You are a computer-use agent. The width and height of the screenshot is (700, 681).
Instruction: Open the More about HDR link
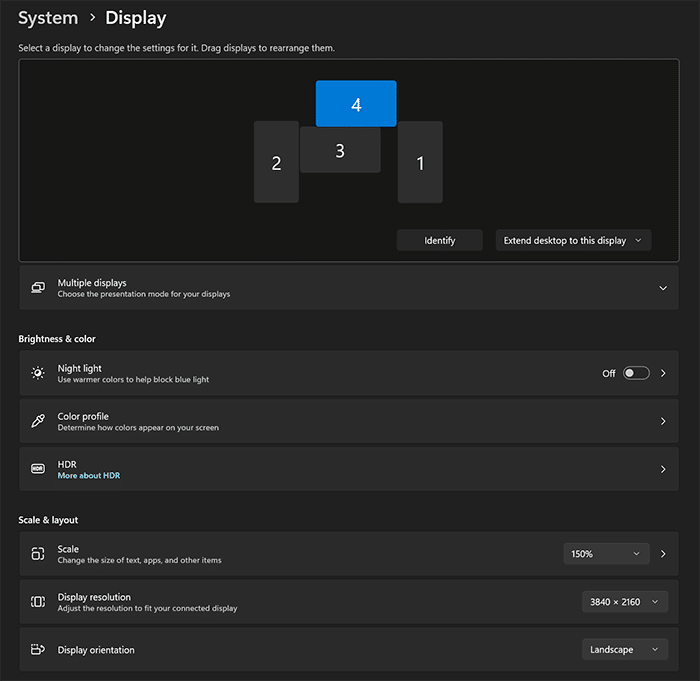[89, 476]
